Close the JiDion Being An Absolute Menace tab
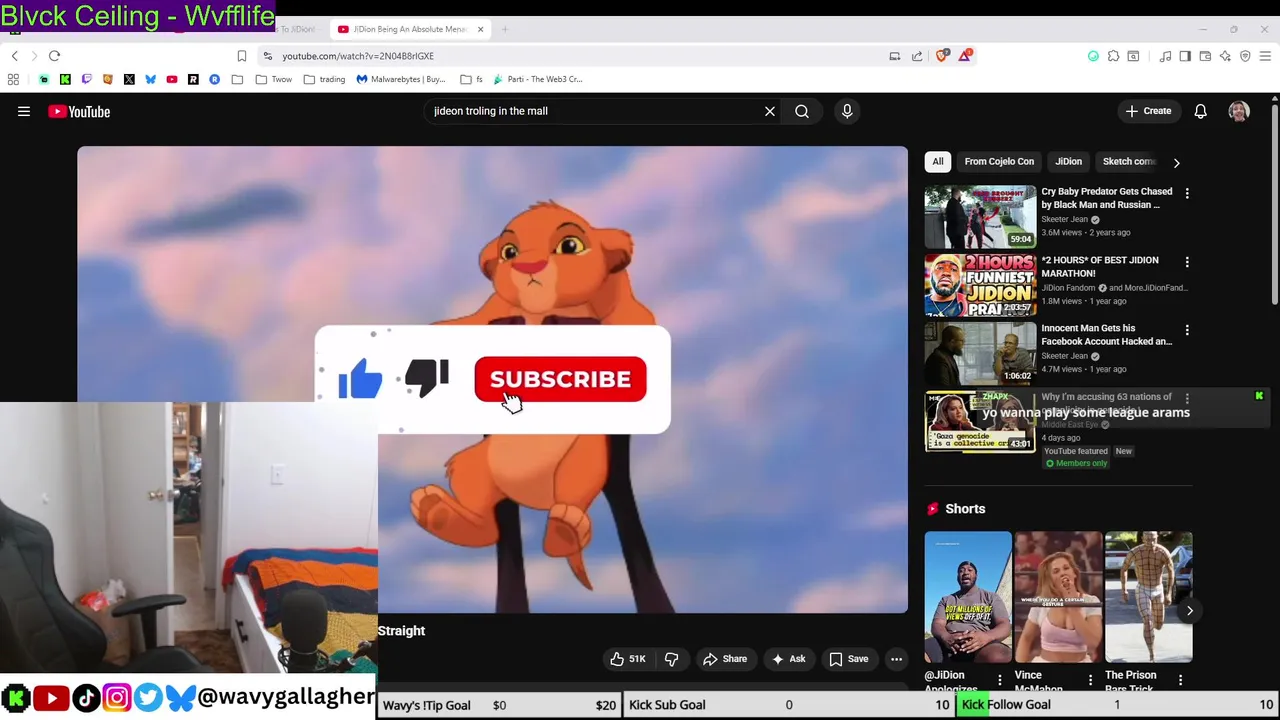Image resolution: width=1280 pixels, height=720 pixels. [480, 29]
